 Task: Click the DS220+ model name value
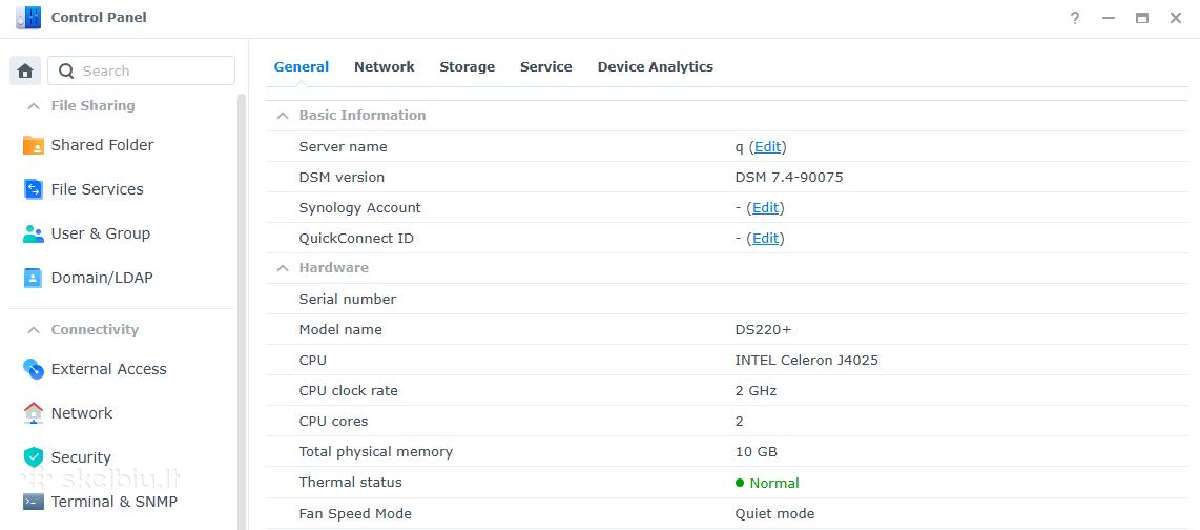point(763,329)
